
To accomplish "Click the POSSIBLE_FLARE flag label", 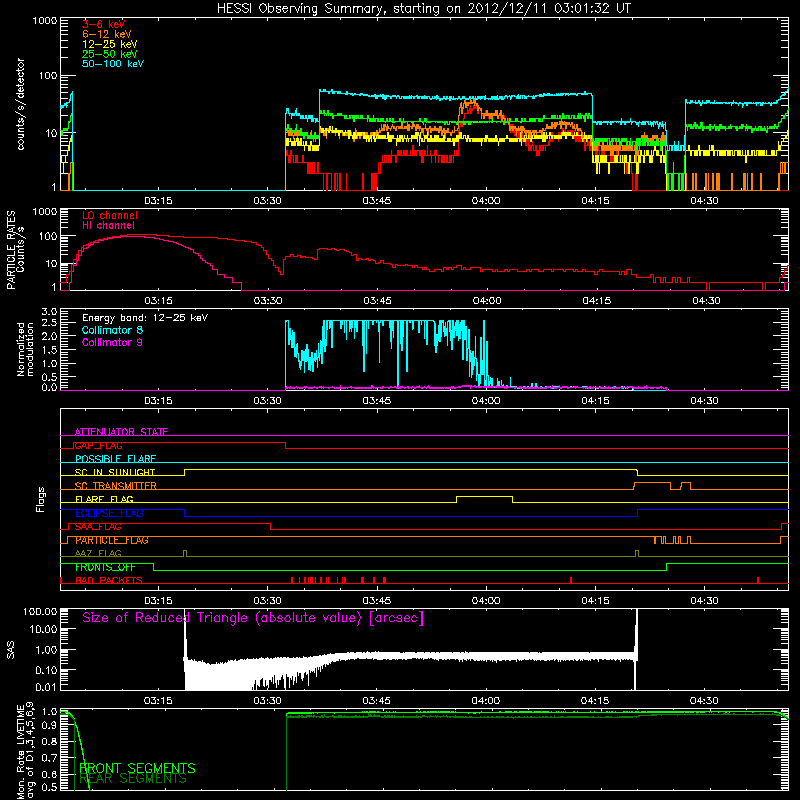I will tap(115, 459).
